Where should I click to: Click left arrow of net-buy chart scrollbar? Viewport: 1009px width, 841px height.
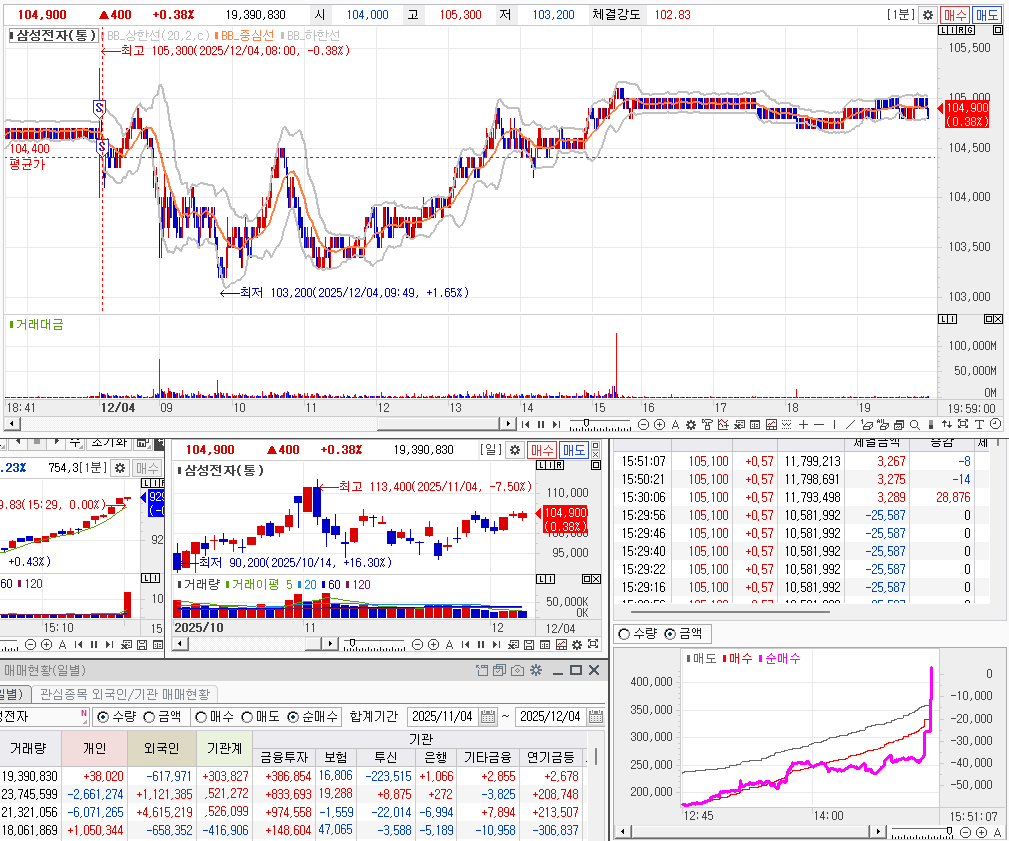tap(622, 832)
